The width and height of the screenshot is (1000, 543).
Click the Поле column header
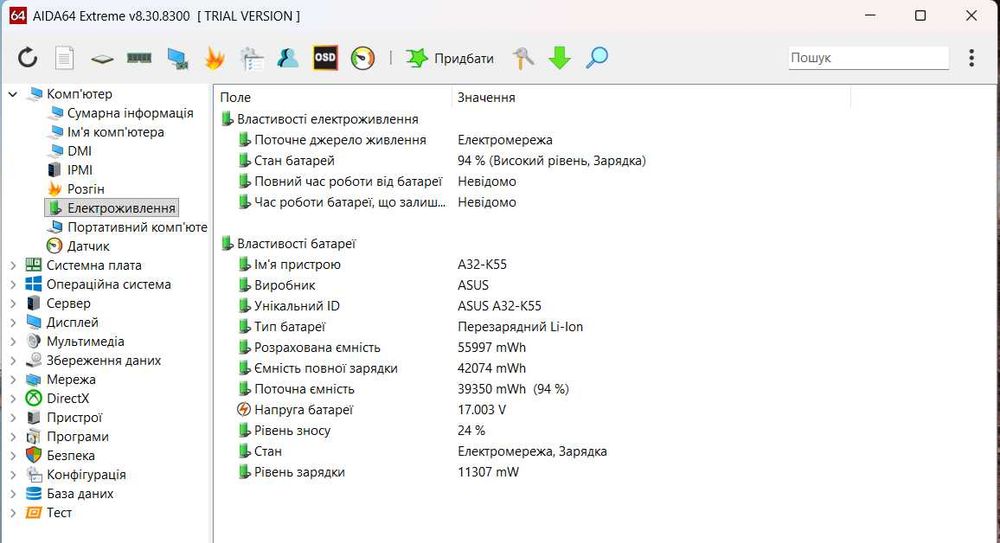pos(235,98)
